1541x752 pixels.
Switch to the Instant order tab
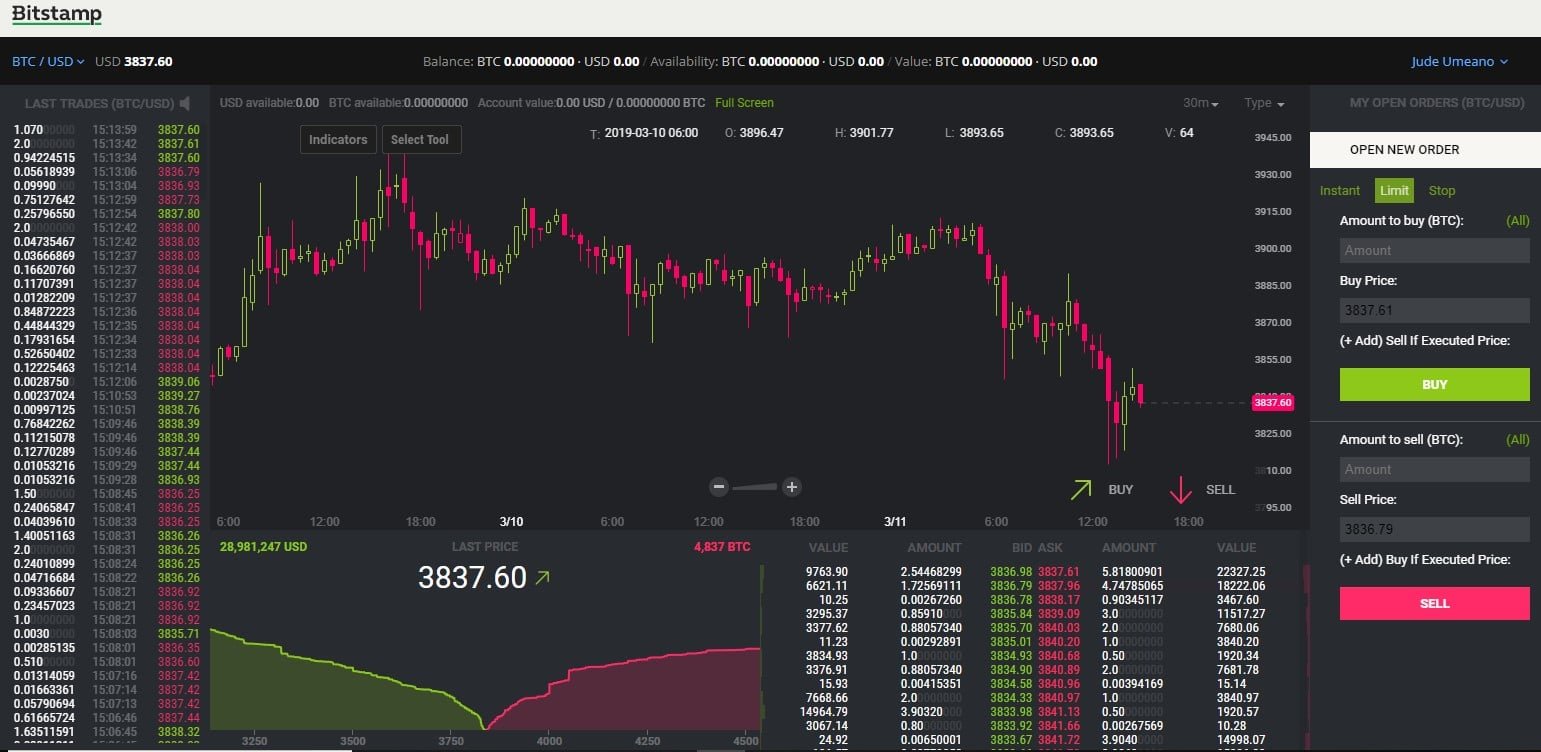tap(1340, 190)
